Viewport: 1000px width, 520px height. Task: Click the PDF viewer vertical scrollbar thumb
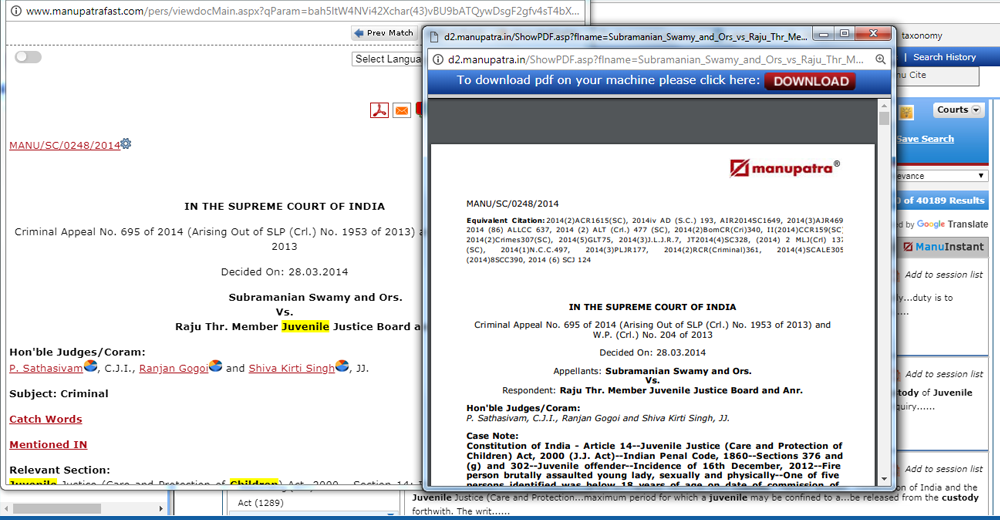coord(883,119)
